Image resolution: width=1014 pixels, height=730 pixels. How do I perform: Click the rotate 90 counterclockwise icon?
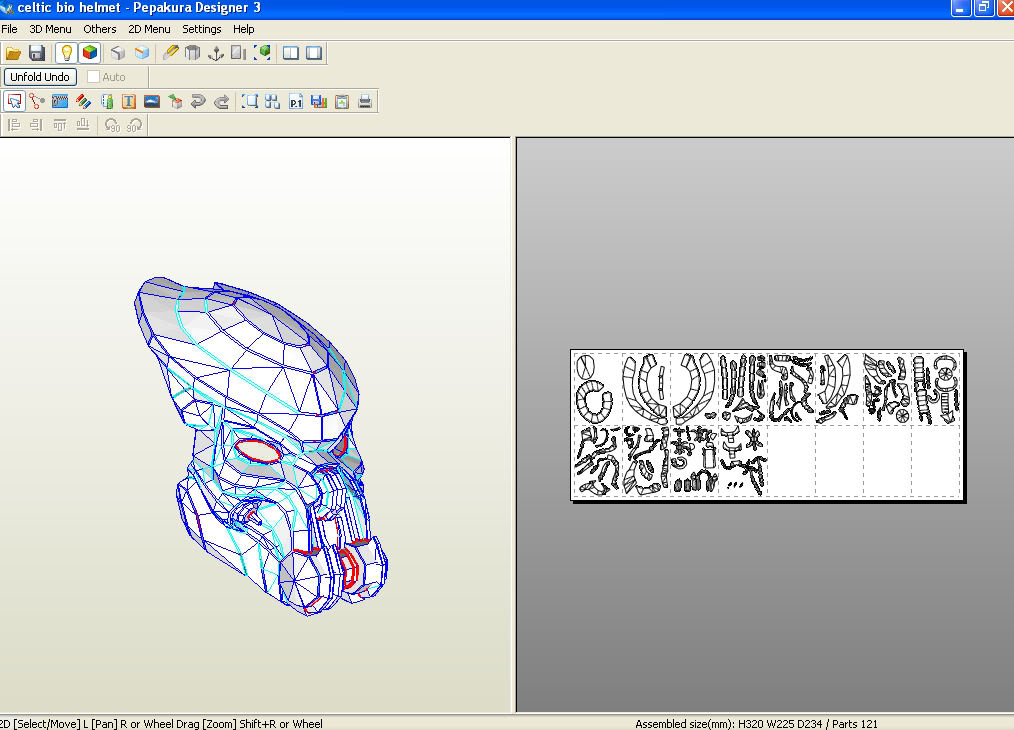(x=112, y=125)
